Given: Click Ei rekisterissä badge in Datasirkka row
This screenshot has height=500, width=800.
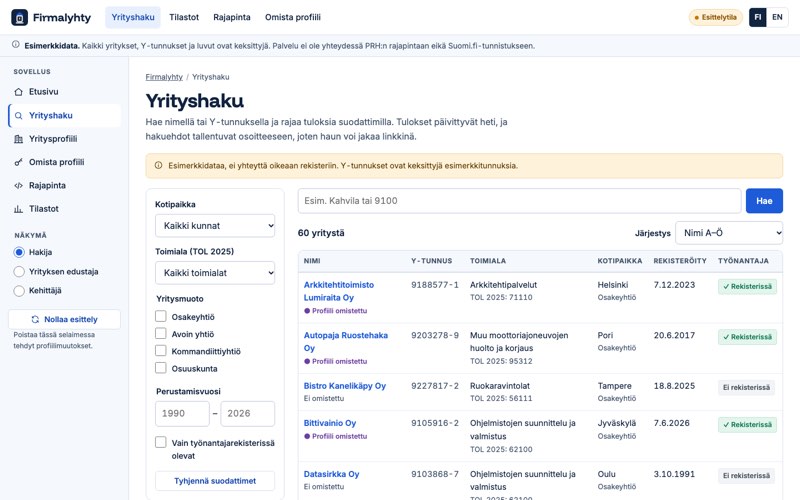Looking at the screenshot, I should click(746, 476).
